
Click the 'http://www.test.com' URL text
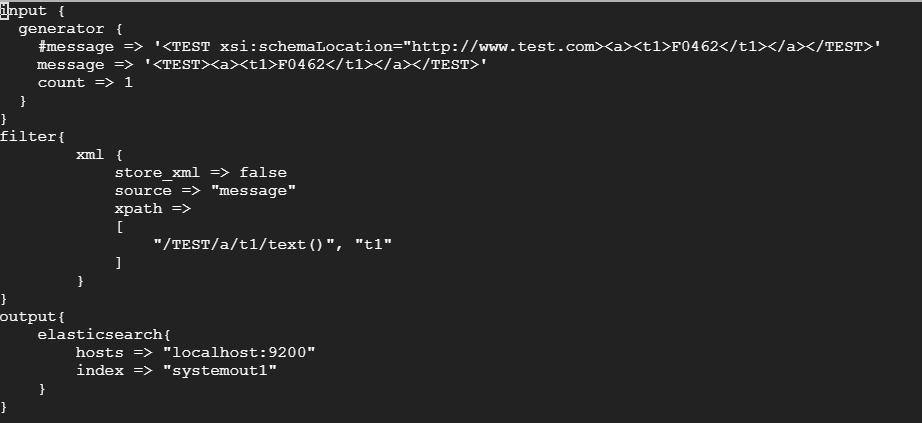coord(502,47)
